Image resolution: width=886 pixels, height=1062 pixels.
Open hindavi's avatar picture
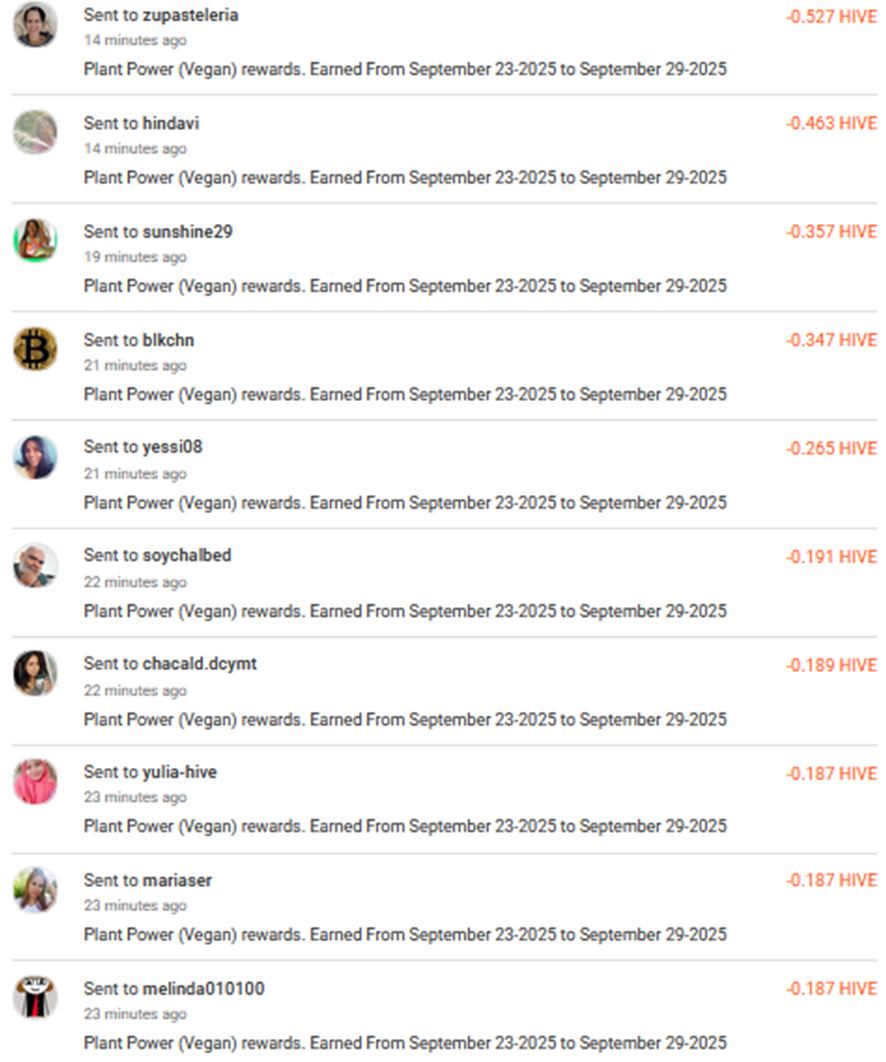[x=35, y=132]
